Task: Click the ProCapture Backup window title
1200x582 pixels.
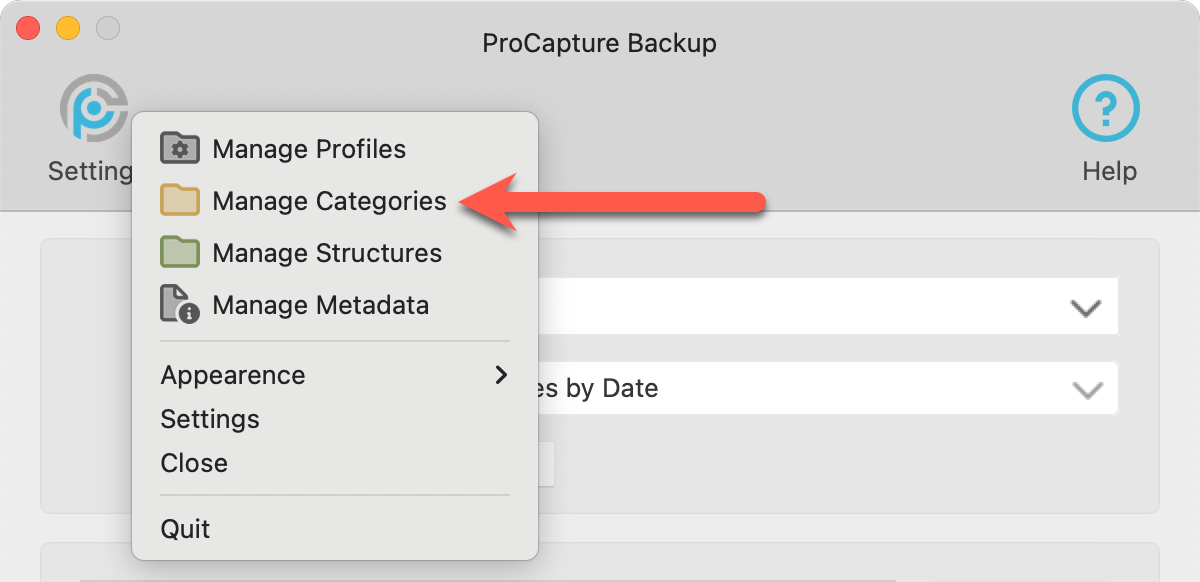Action: [599, 44]
